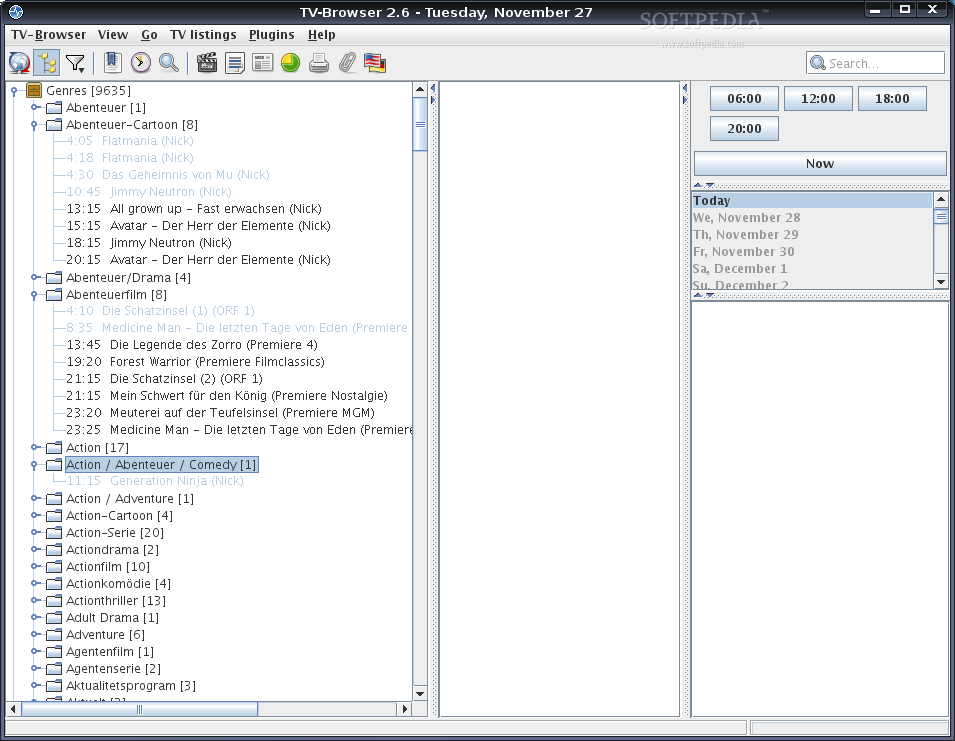Select 11:15 Generation Ninja (Nick)
The width and height of the screenshot is (955, 741).
[x=155, y=481]
